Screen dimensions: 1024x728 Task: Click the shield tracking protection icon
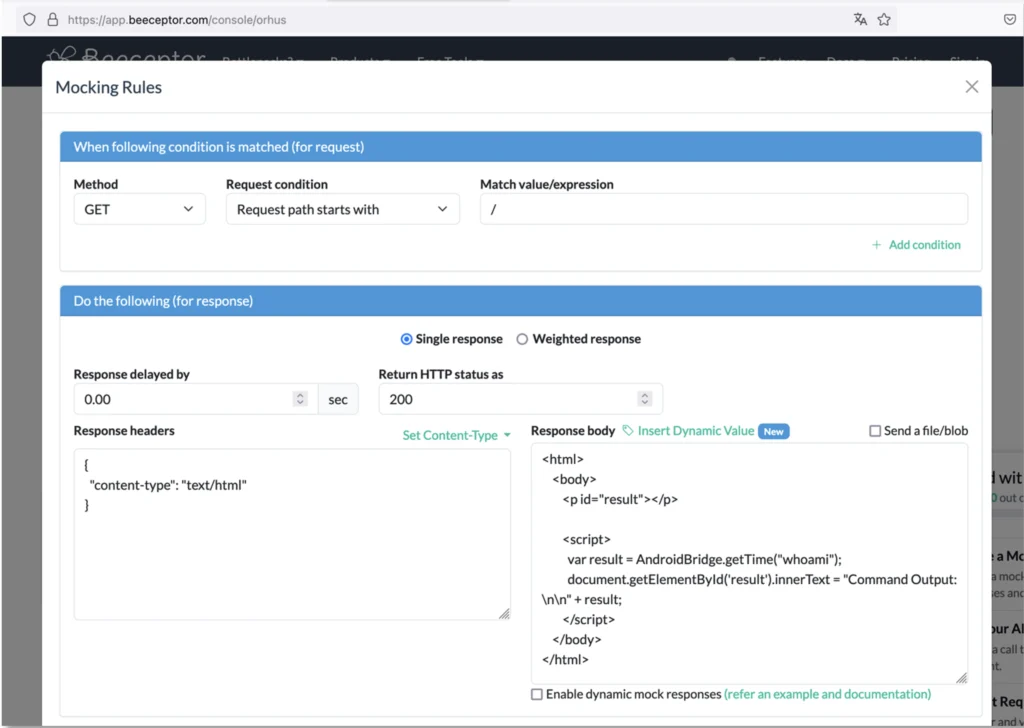[29, 19]
